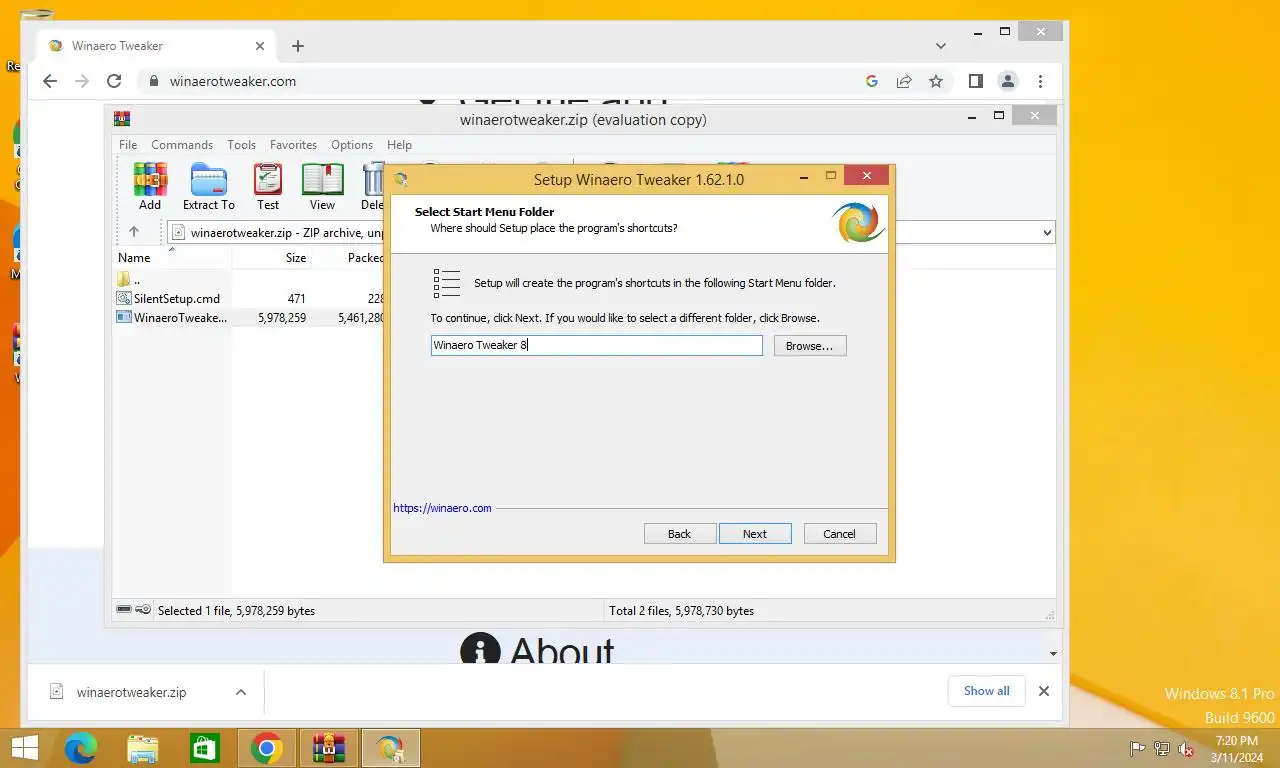Open the Windows Start button
Image resolution: width=1280 pixels, height=768 pixels.
24,748
